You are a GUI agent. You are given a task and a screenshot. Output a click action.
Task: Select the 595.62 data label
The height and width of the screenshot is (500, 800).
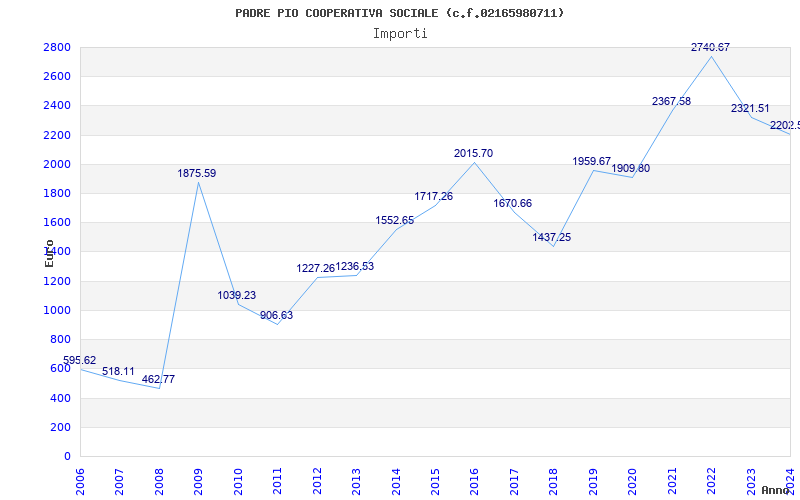[80, 360]
